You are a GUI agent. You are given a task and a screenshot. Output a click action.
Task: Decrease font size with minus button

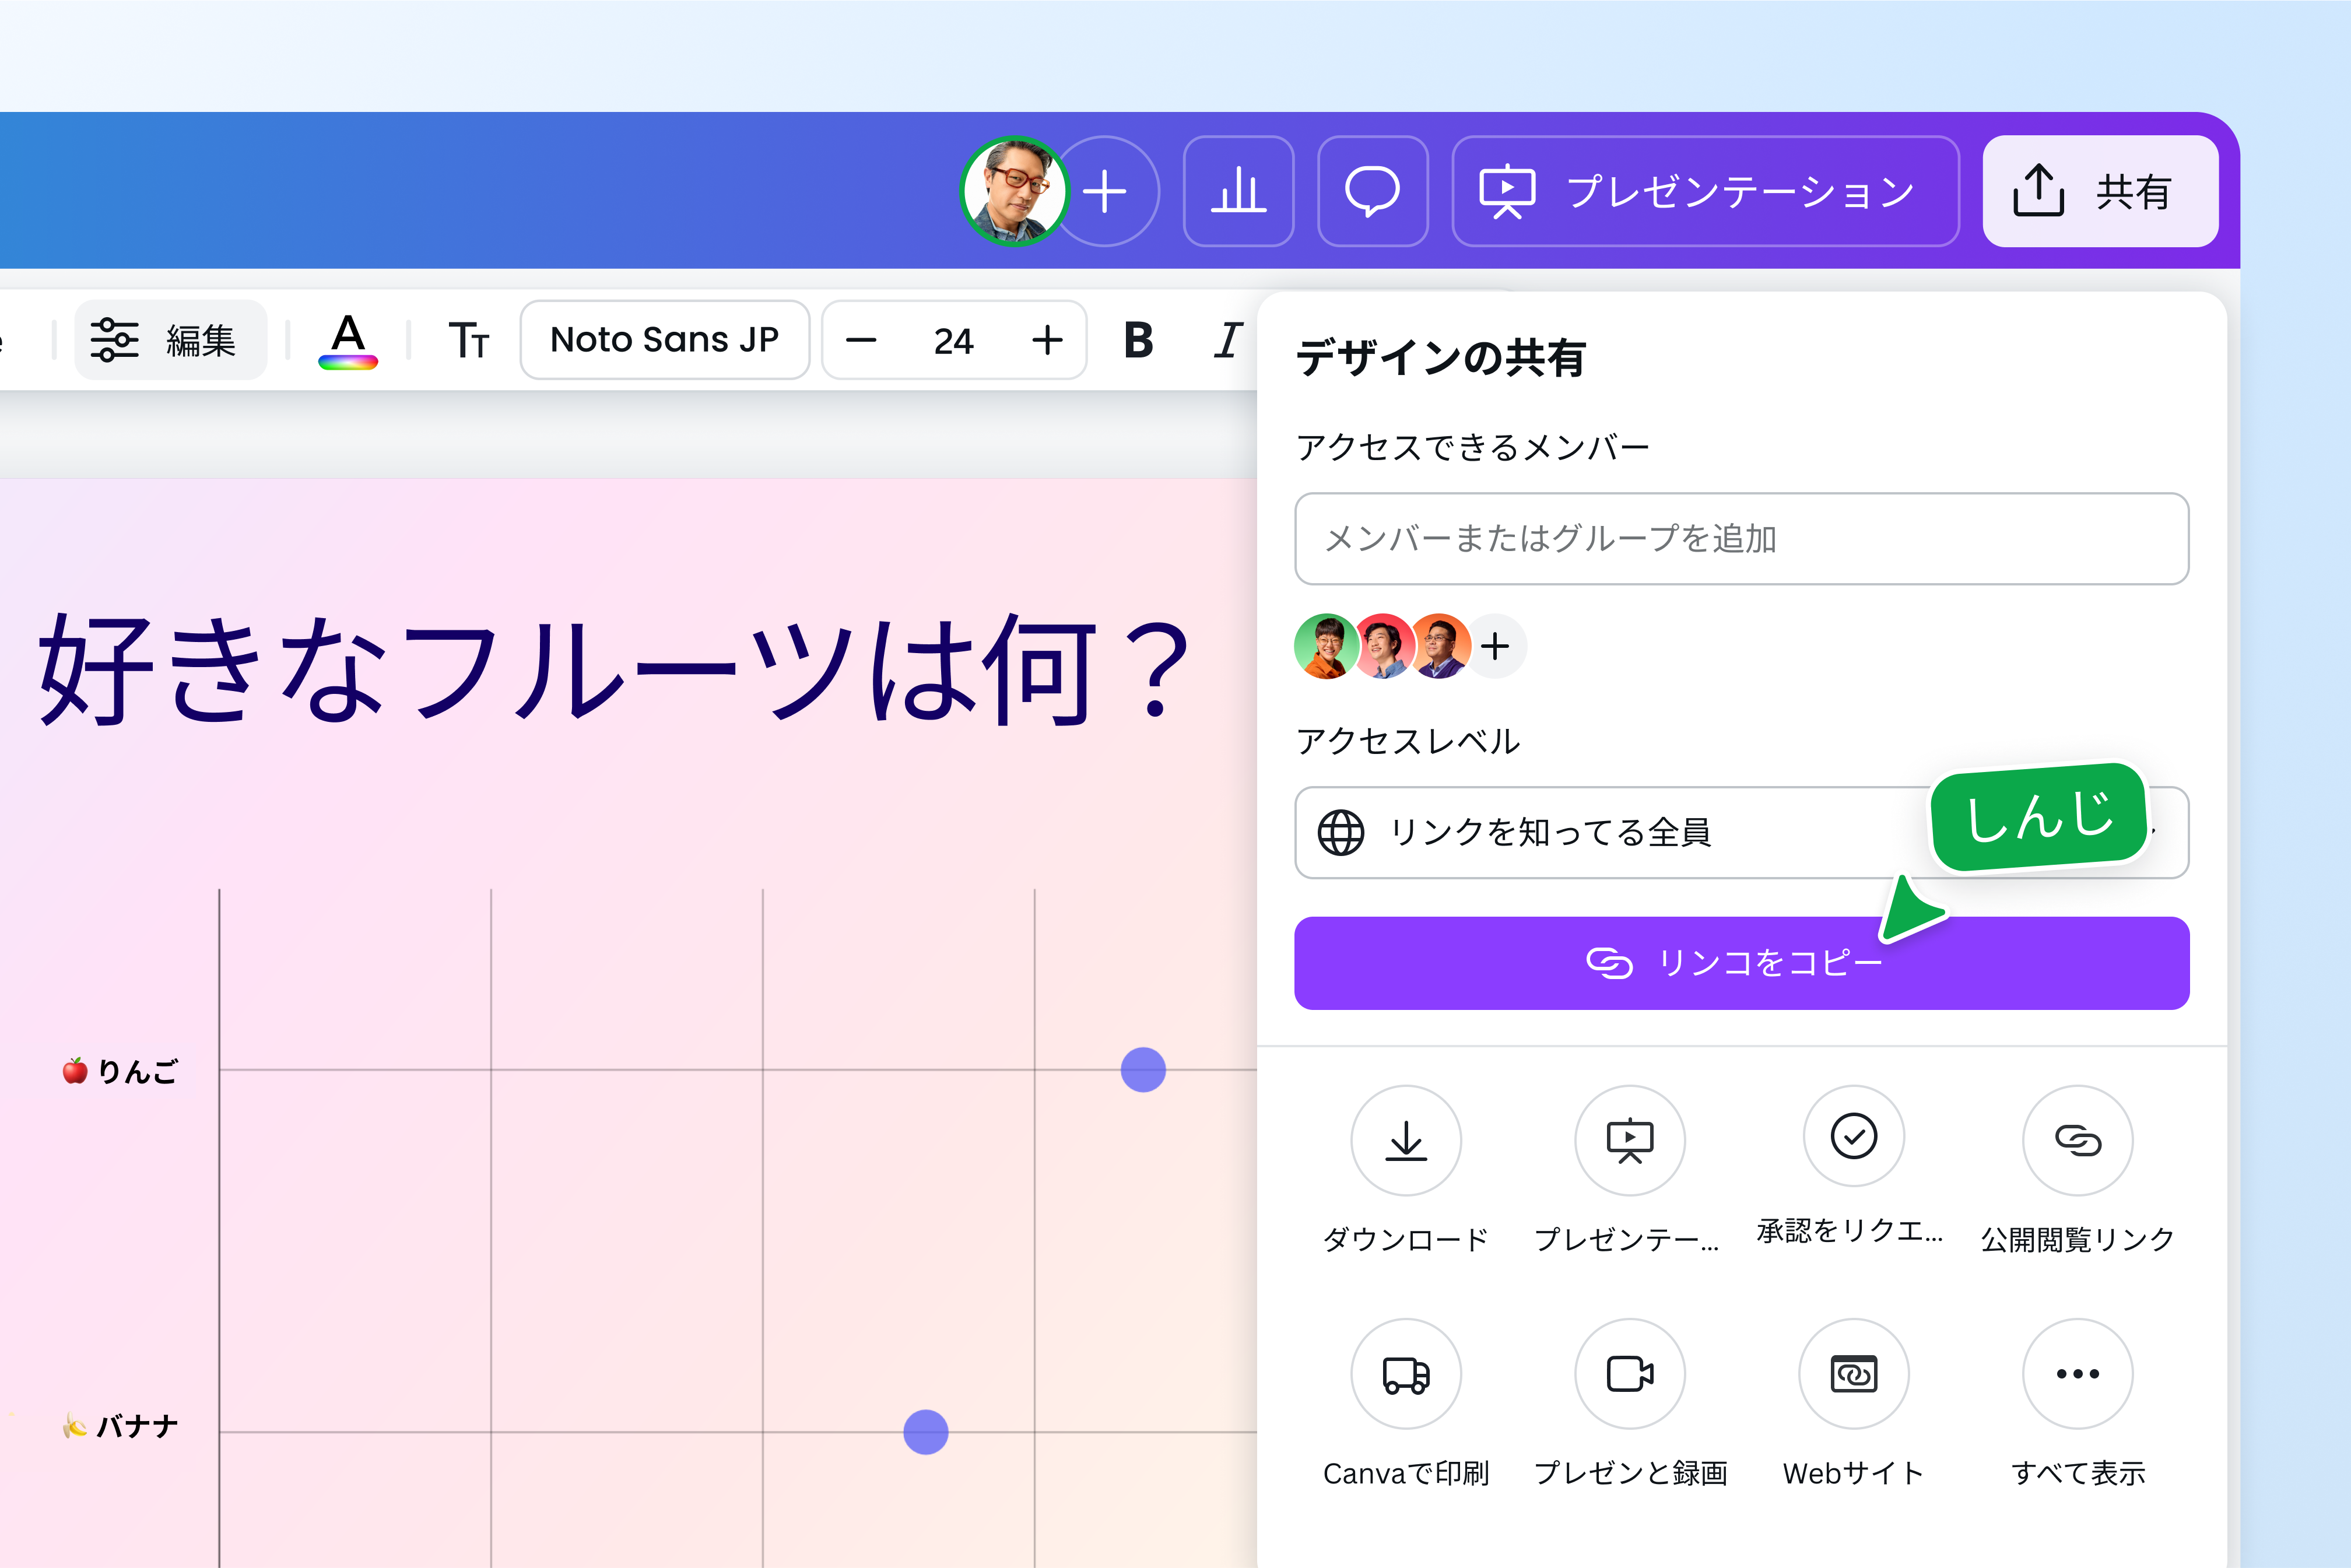coord(861,340)
